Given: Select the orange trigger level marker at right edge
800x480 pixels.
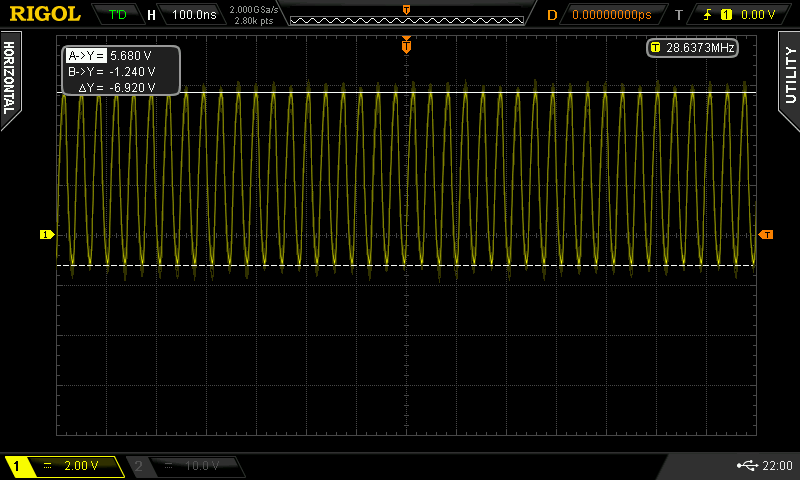Looking at the screenshot, I should [766, 235].
